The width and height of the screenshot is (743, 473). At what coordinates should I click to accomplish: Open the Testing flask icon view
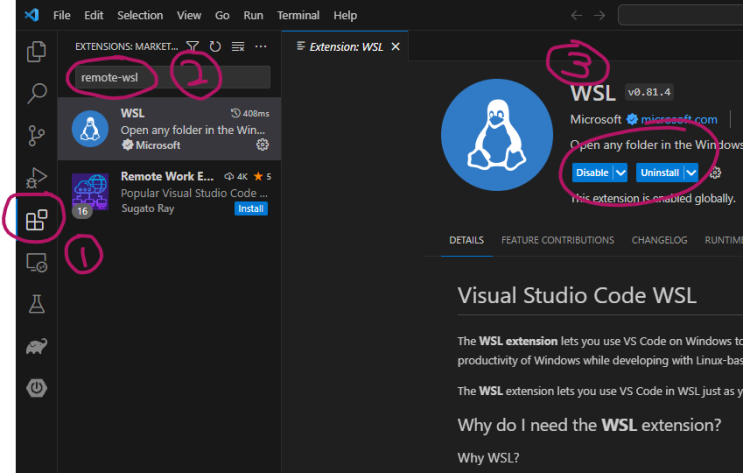click(36, 304)
